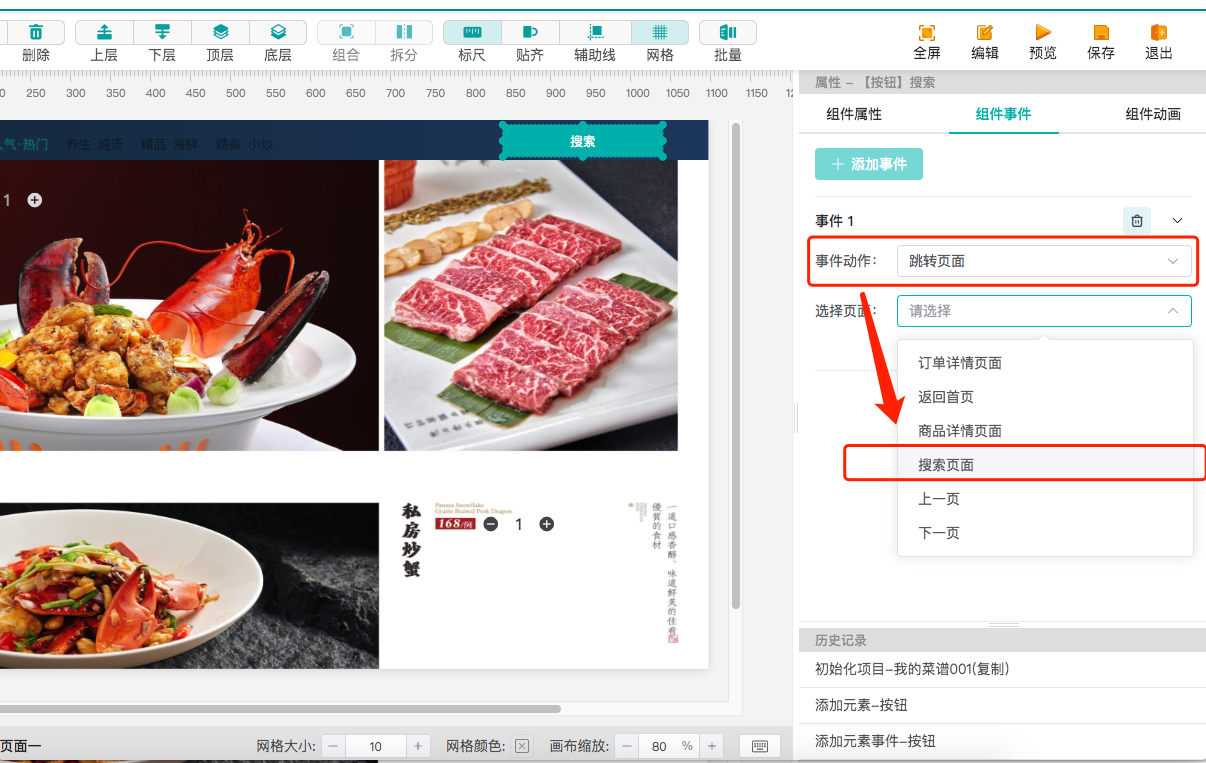This screenshot has height=763, width=1206.
Task: Toggle grid (网格) visibility
Action: point(660,33)
